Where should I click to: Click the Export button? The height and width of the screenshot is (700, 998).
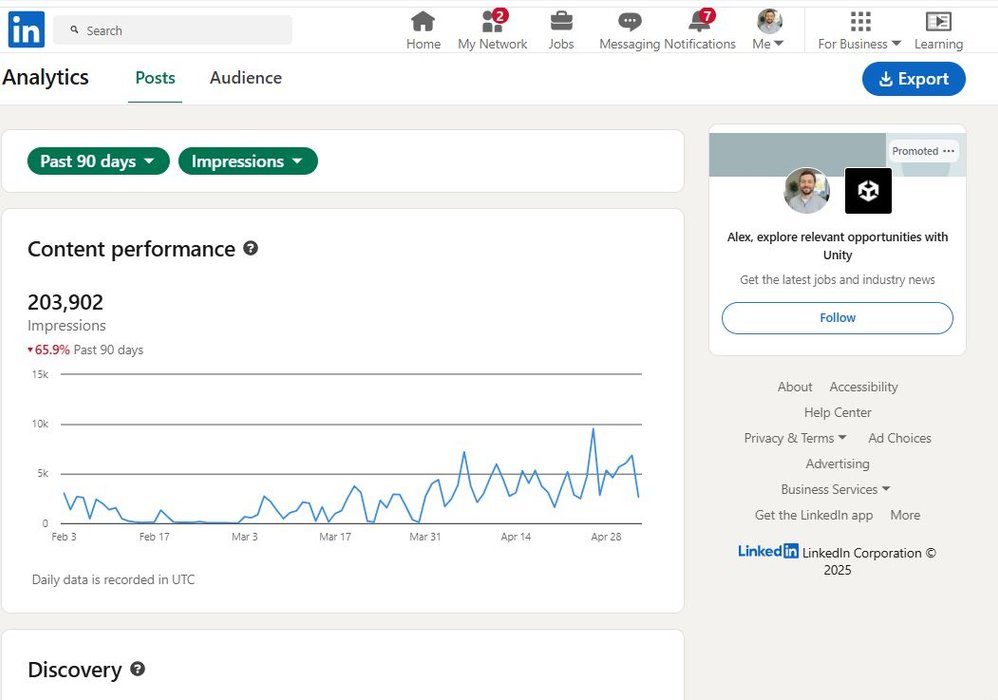point(913,79)
